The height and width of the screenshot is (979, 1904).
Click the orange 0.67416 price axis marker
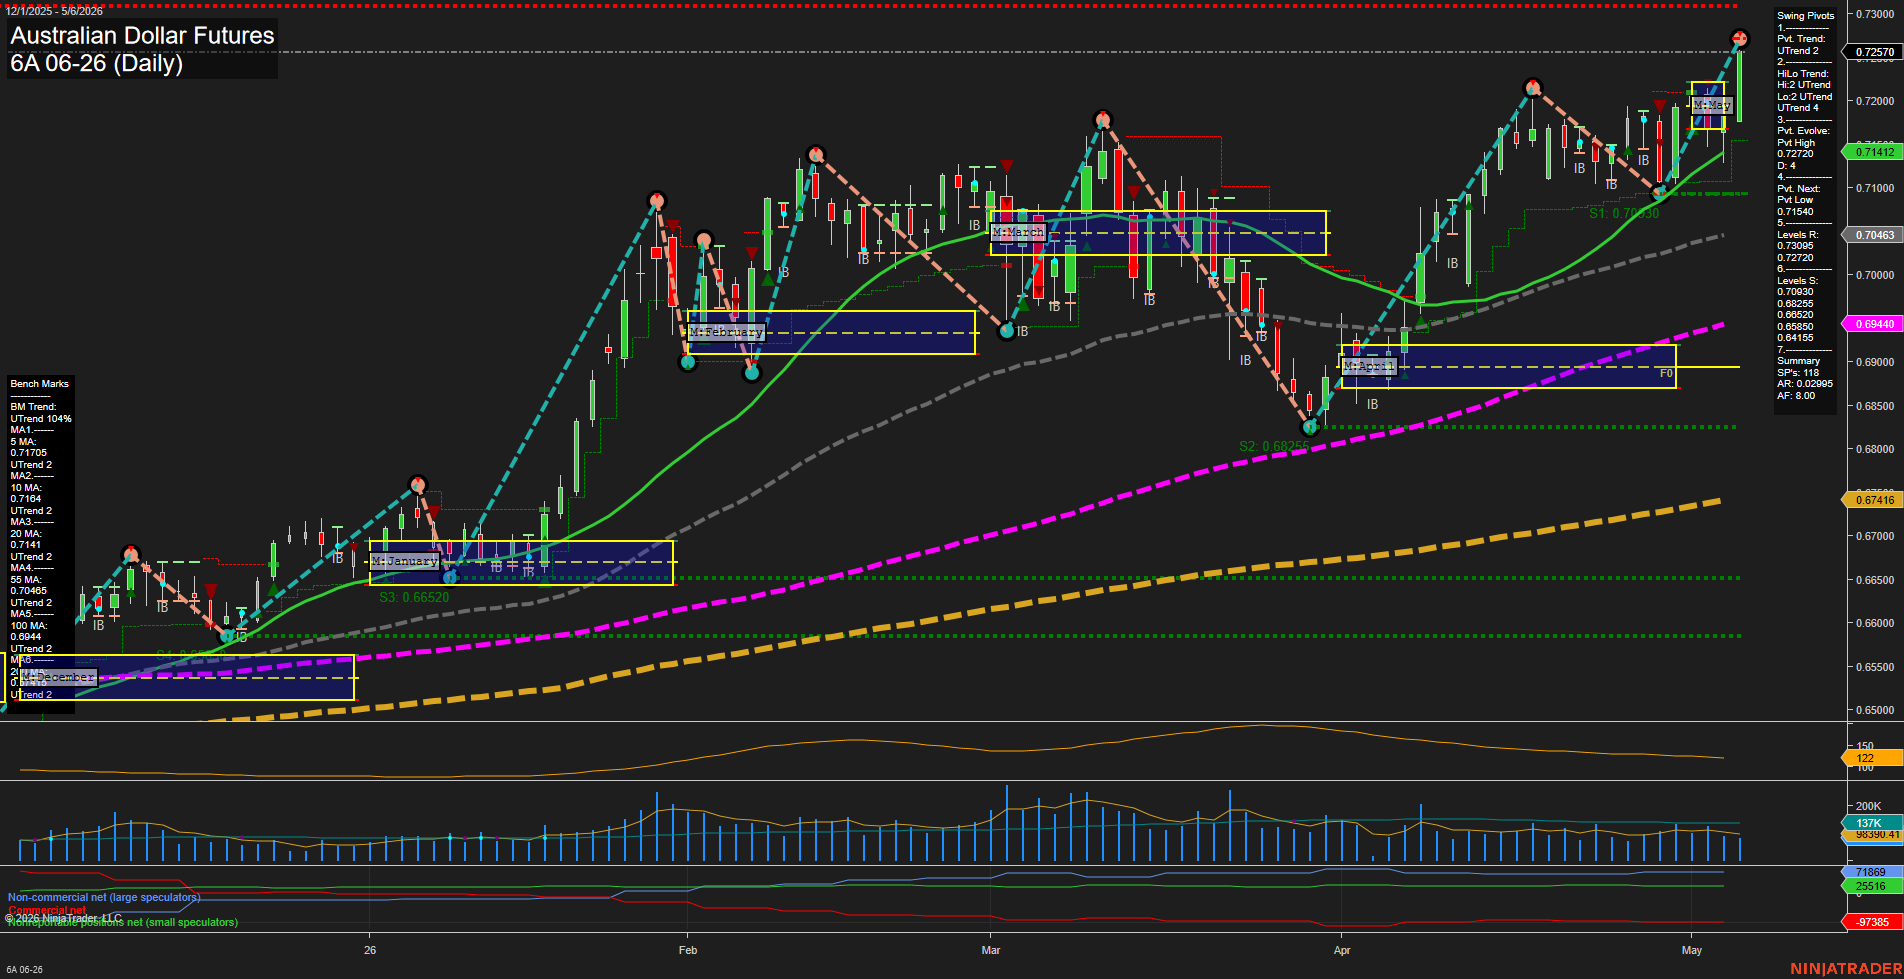click(x=1874, y=500)
